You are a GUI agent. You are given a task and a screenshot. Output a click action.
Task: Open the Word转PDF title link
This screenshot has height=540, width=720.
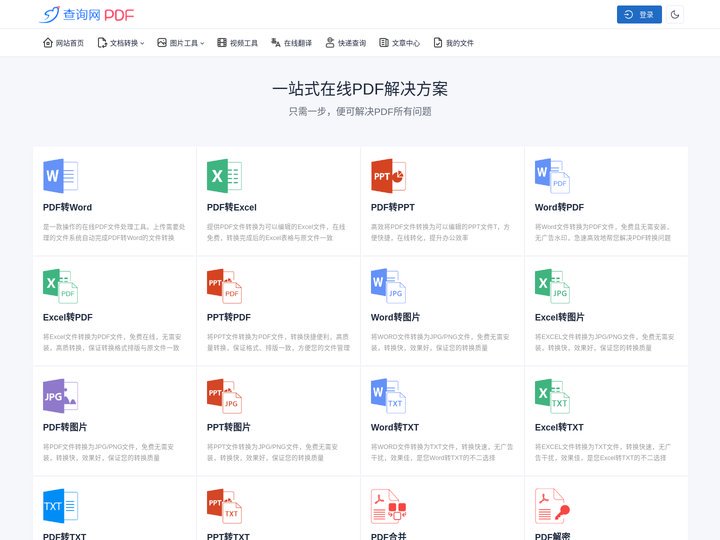(x=559, y=208)
